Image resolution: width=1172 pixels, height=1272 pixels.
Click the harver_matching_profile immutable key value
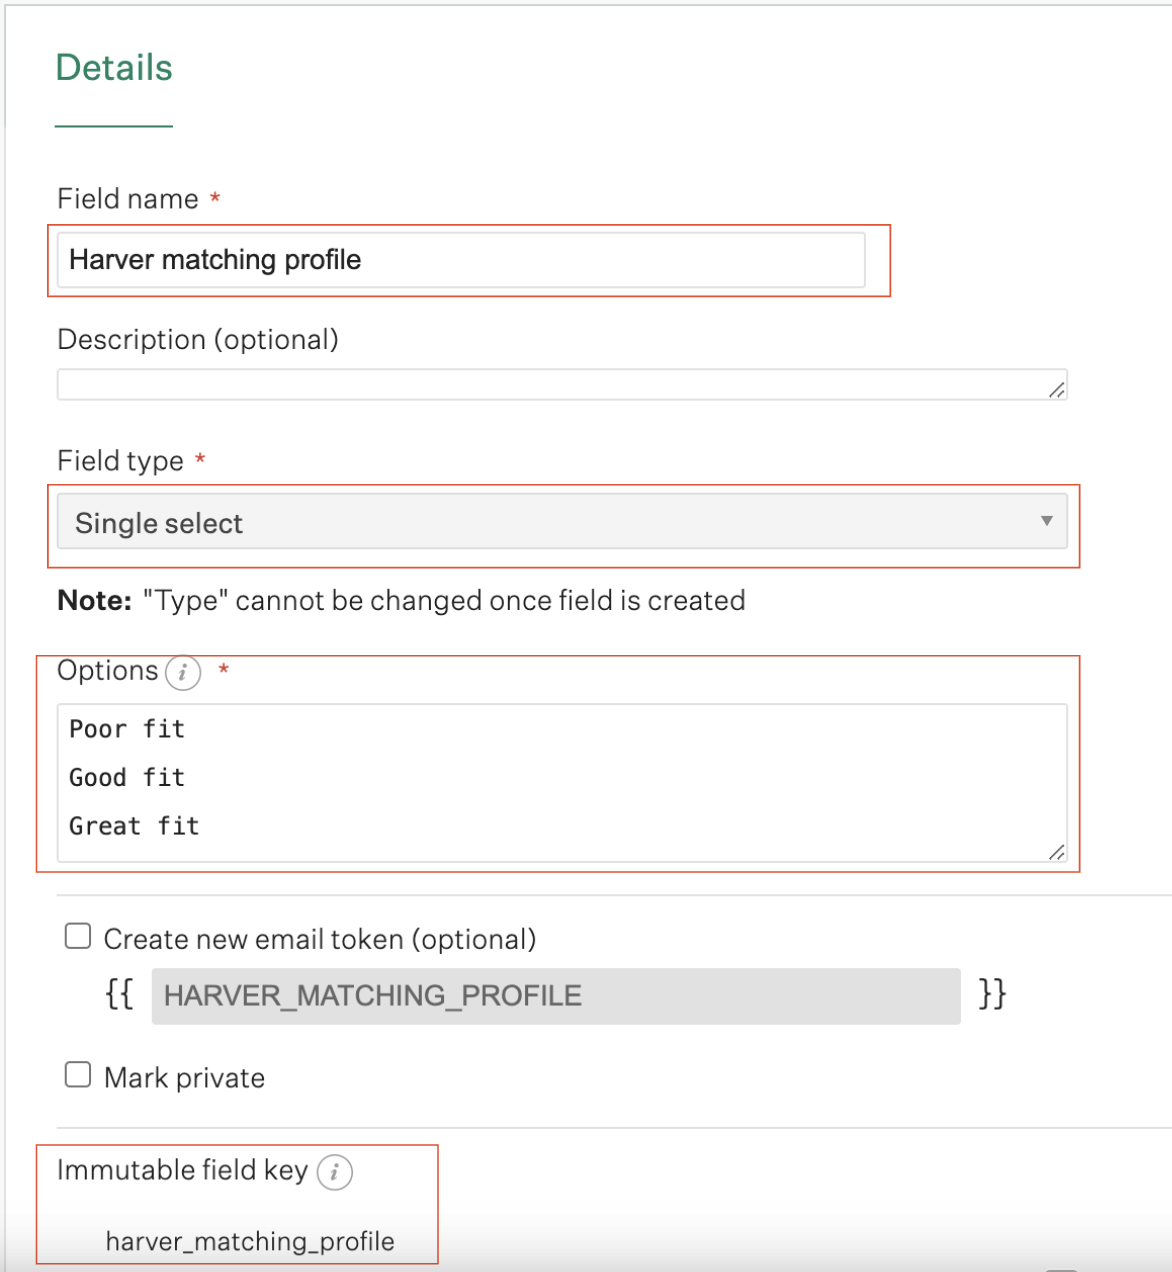[250, 1242]
